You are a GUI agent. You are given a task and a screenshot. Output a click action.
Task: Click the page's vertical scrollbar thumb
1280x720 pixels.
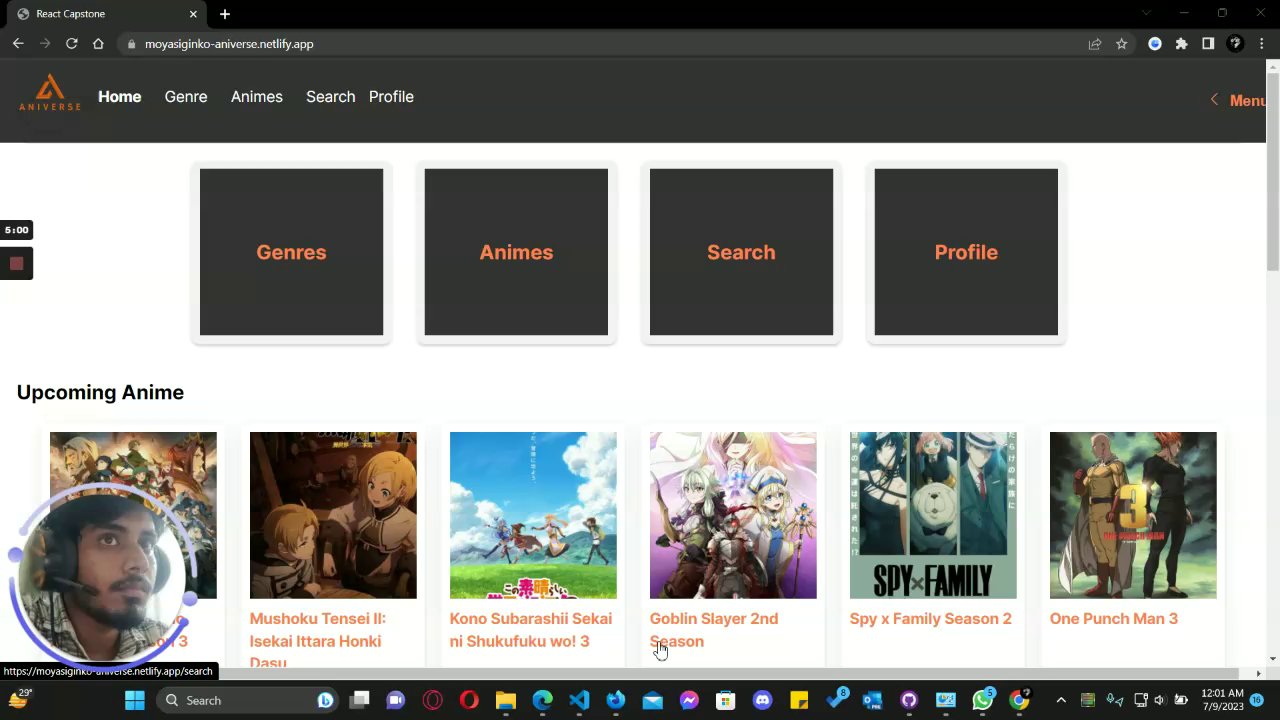(1272, 170)
